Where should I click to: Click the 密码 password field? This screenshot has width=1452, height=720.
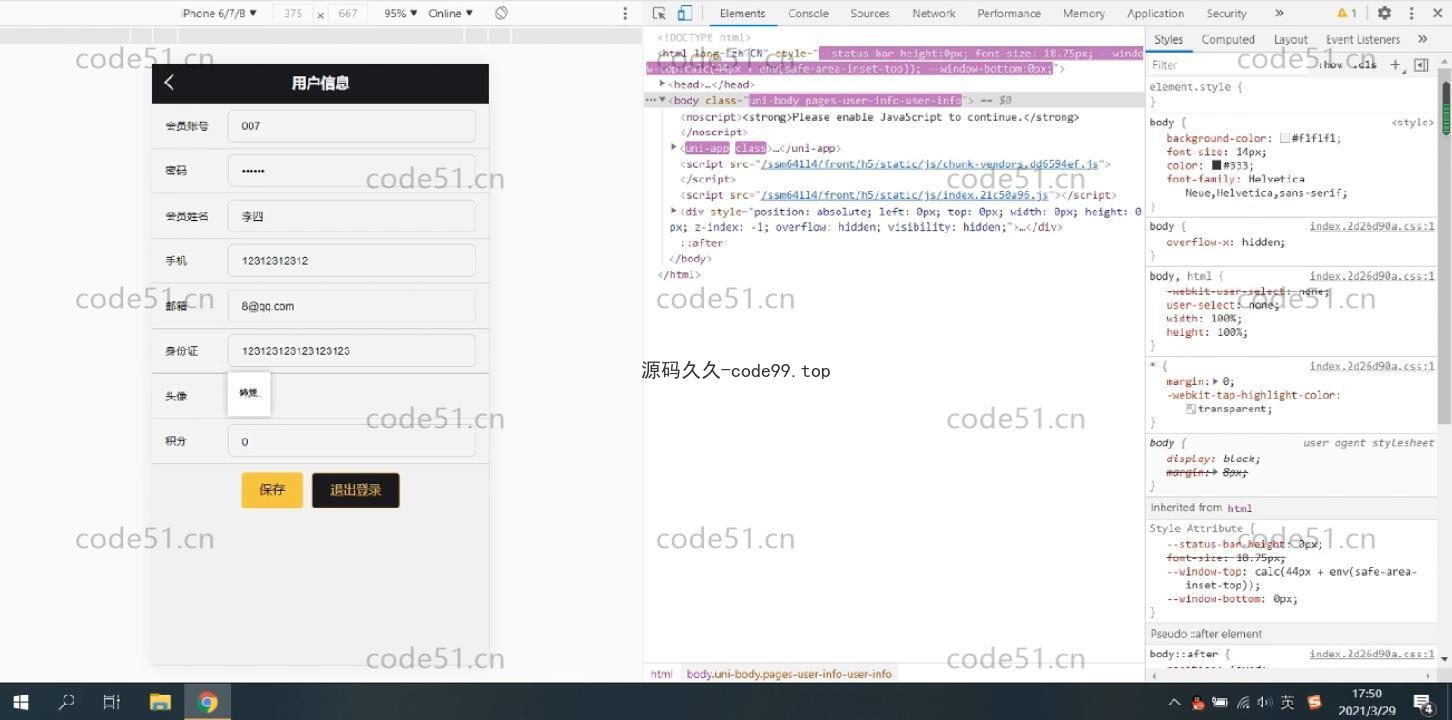[x=351, y=170]
